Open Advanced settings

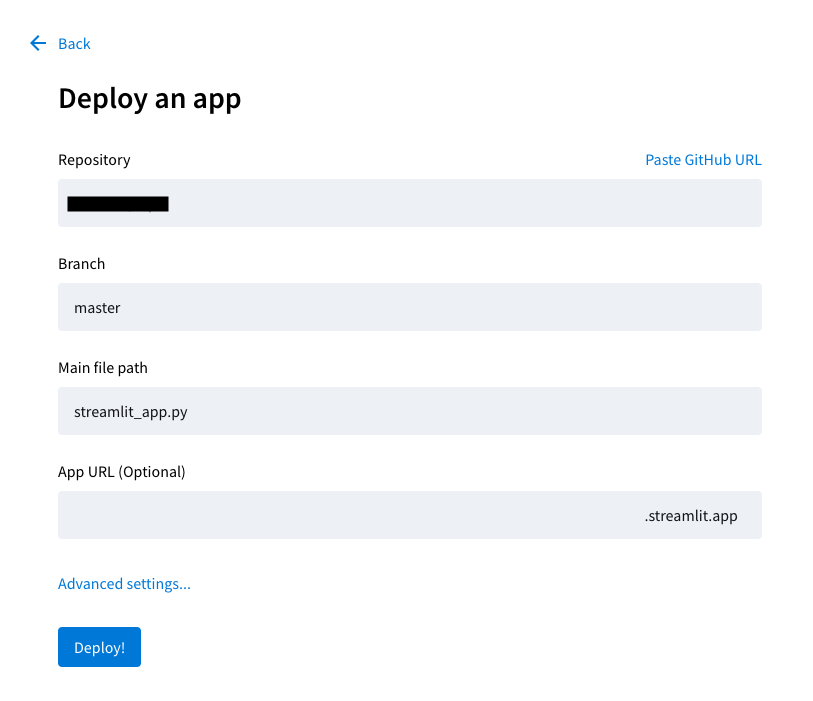pos(124,584)
